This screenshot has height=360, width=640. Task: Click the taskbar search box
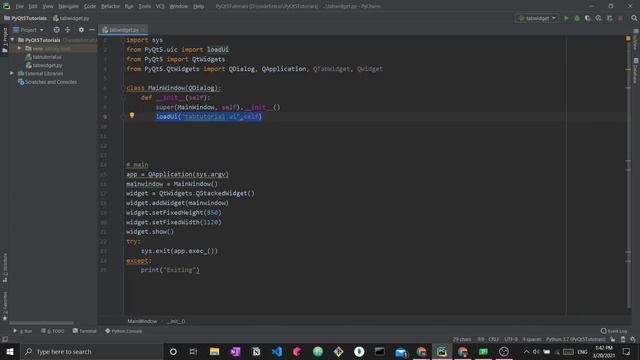point(91,351)
